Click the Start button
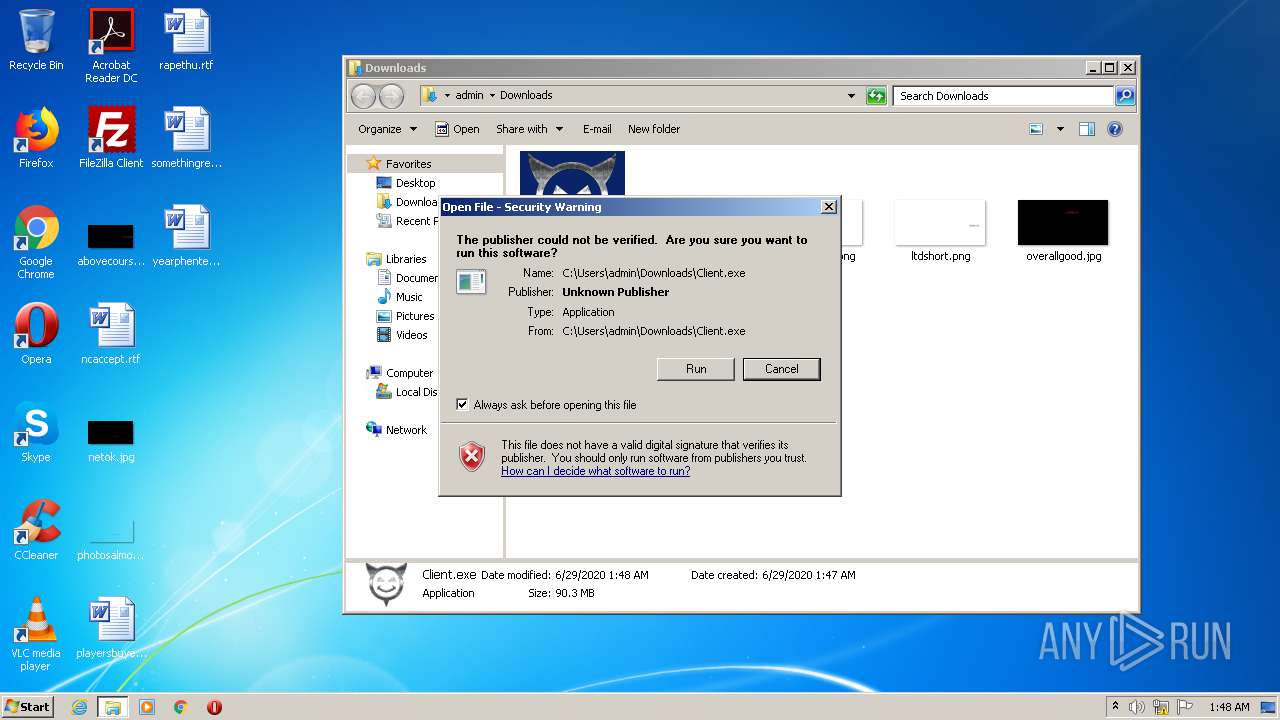Image resolution: width=1280 pixels, height=720 pixels. [27, 707]
